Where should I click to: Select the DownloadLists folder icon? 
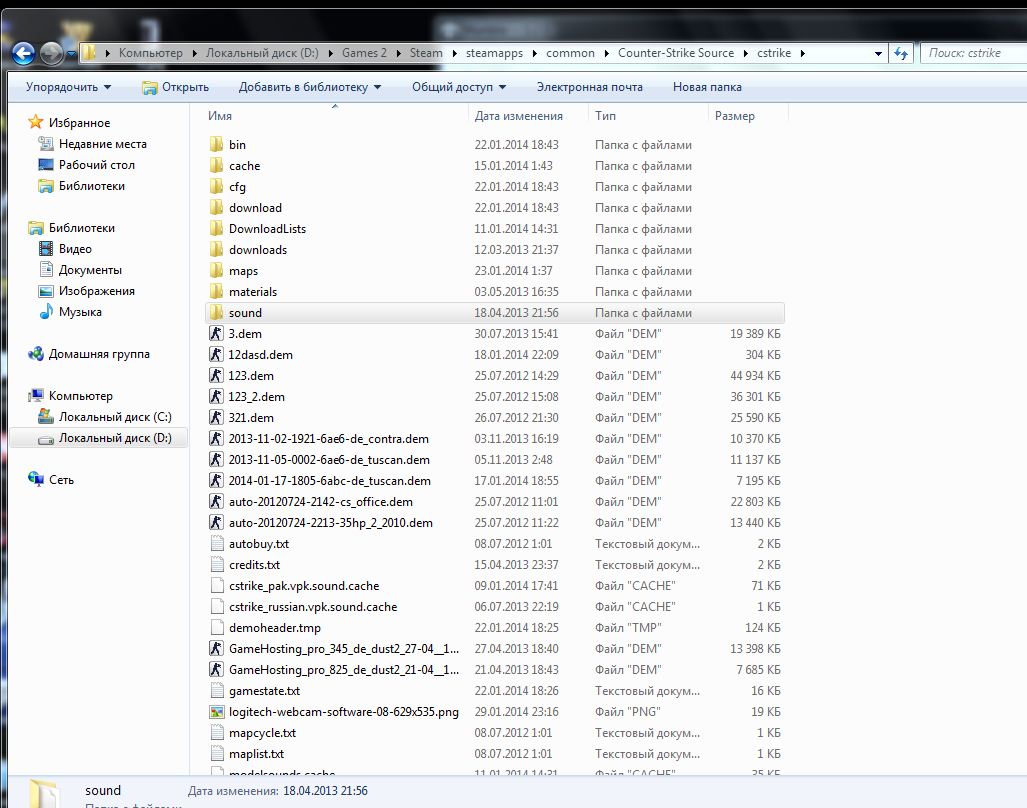(217, 229)
